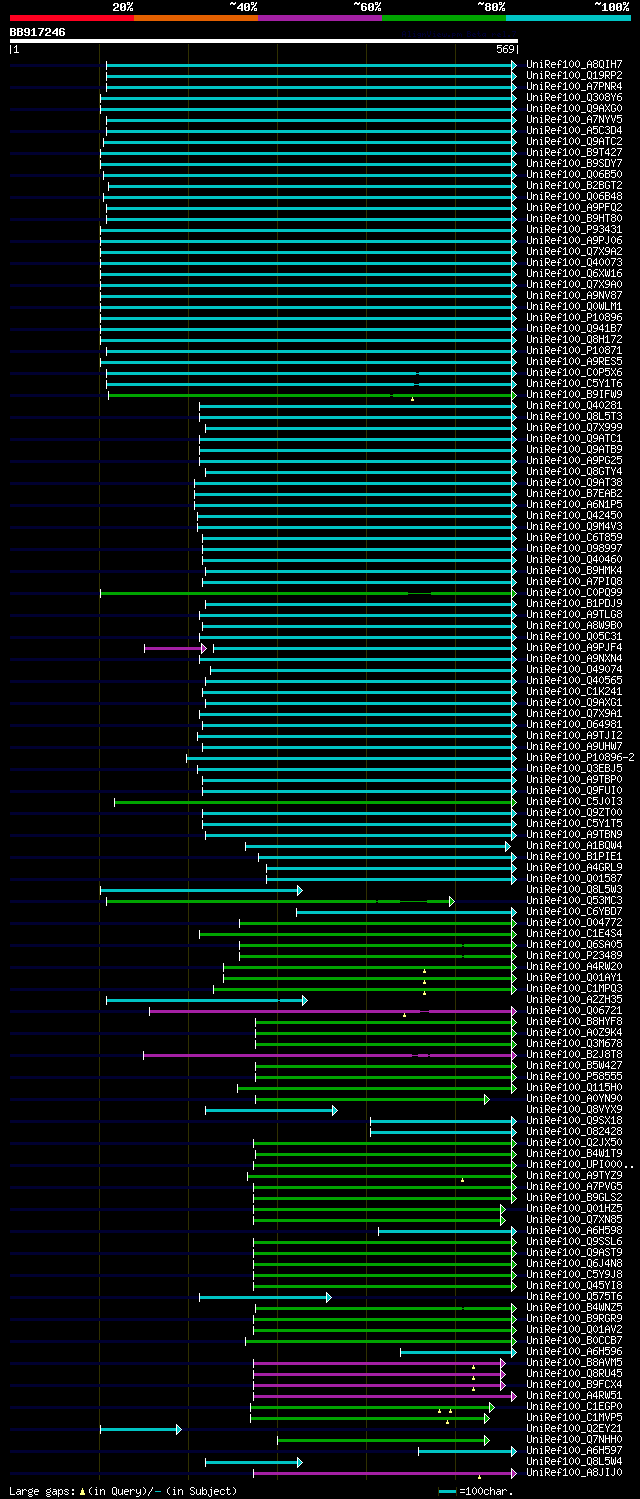The height and width of the screenshot is (1499, 640).
Task: Click the purple ~60% legend color bar
Action: (x=320, y=18)
